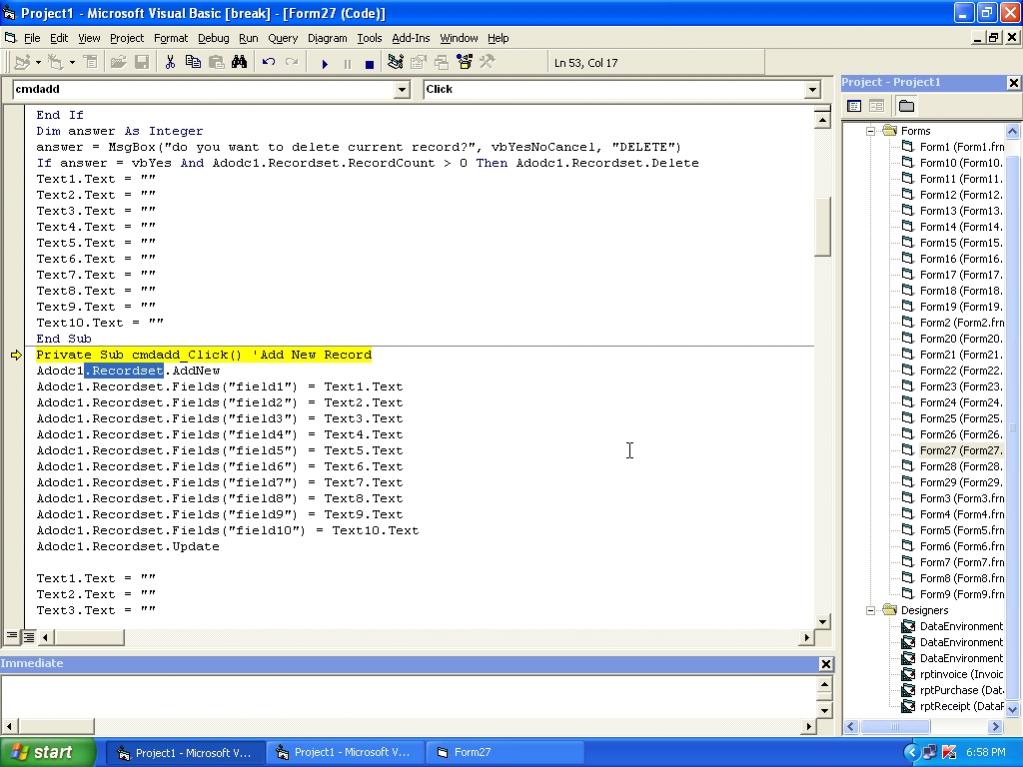Open the Object Browser toolbar icon
Viewport: 1023px width, 767px height.
click(x=464, y=62)
